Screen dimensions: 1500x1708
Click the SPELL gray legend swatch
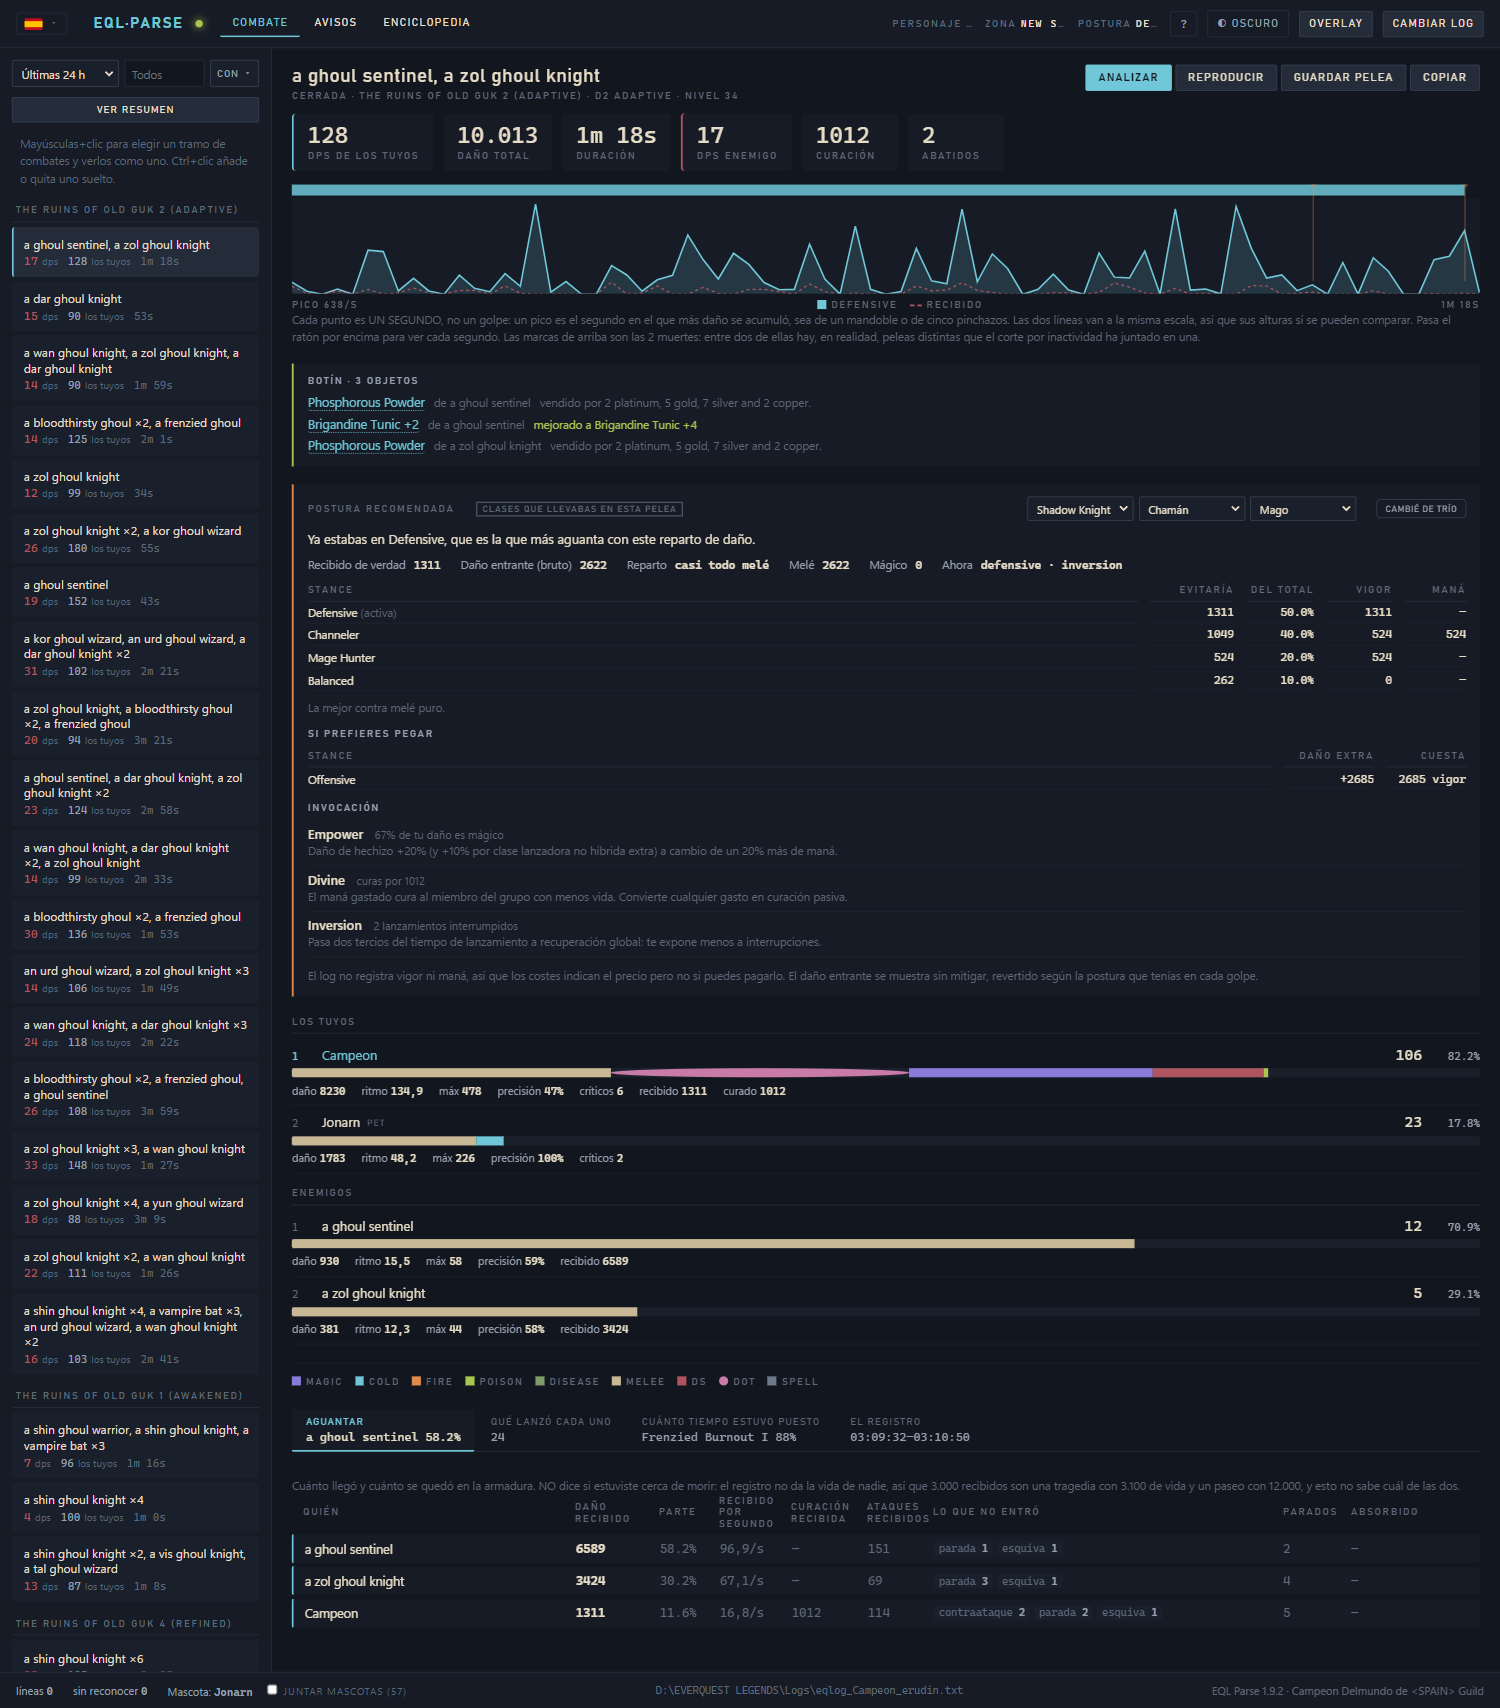(x=772, y=1381)
